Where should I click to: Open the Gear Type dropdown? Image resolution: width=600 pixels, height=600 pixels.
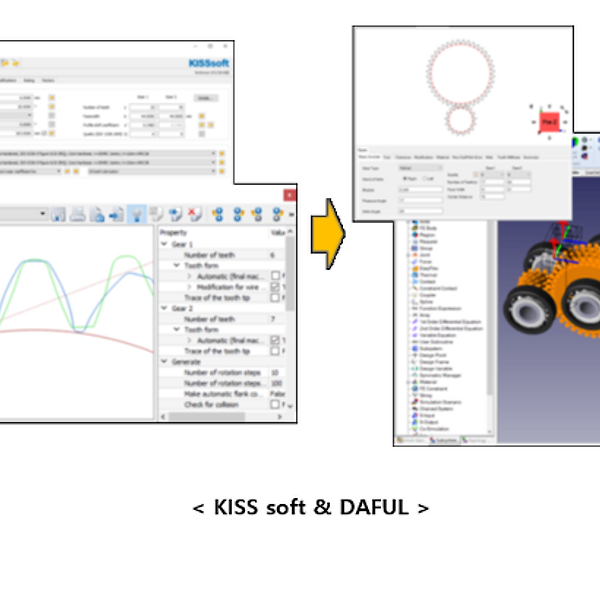pyautogui.click(x=420, y=169)
